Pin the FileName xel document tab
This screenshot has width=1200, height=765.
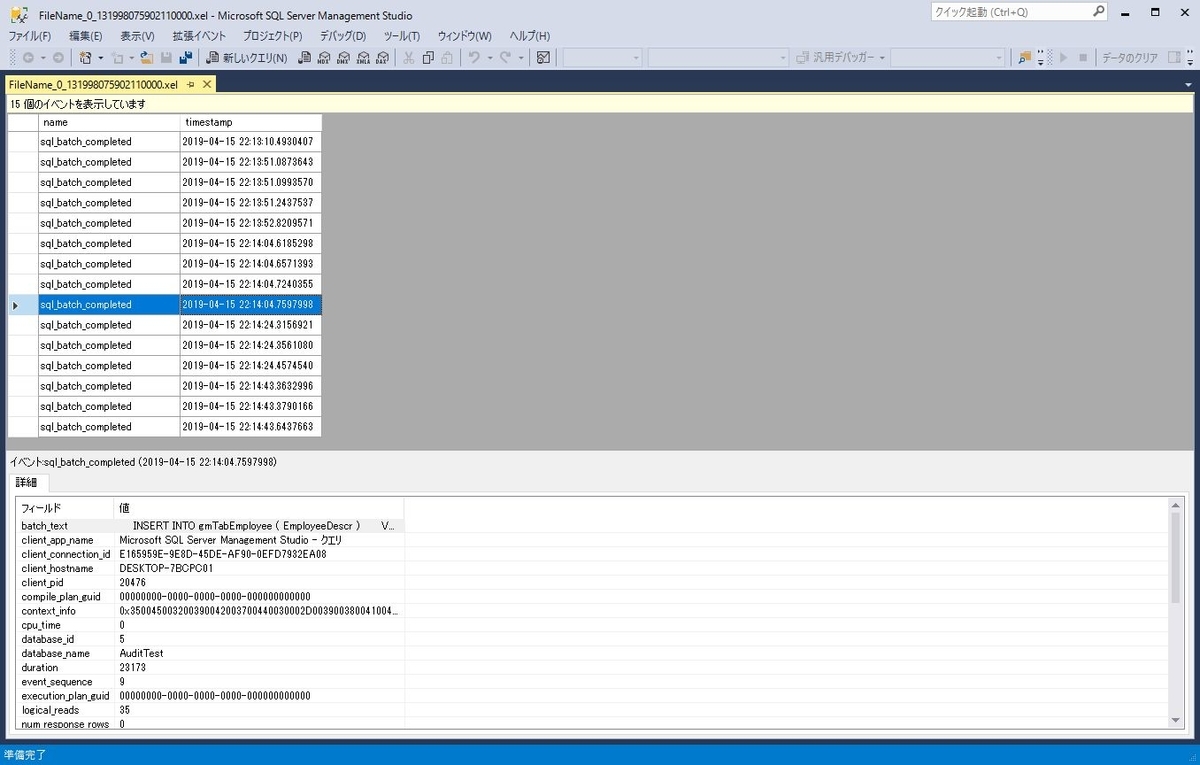pyautogui.click(x=191, y=85)
